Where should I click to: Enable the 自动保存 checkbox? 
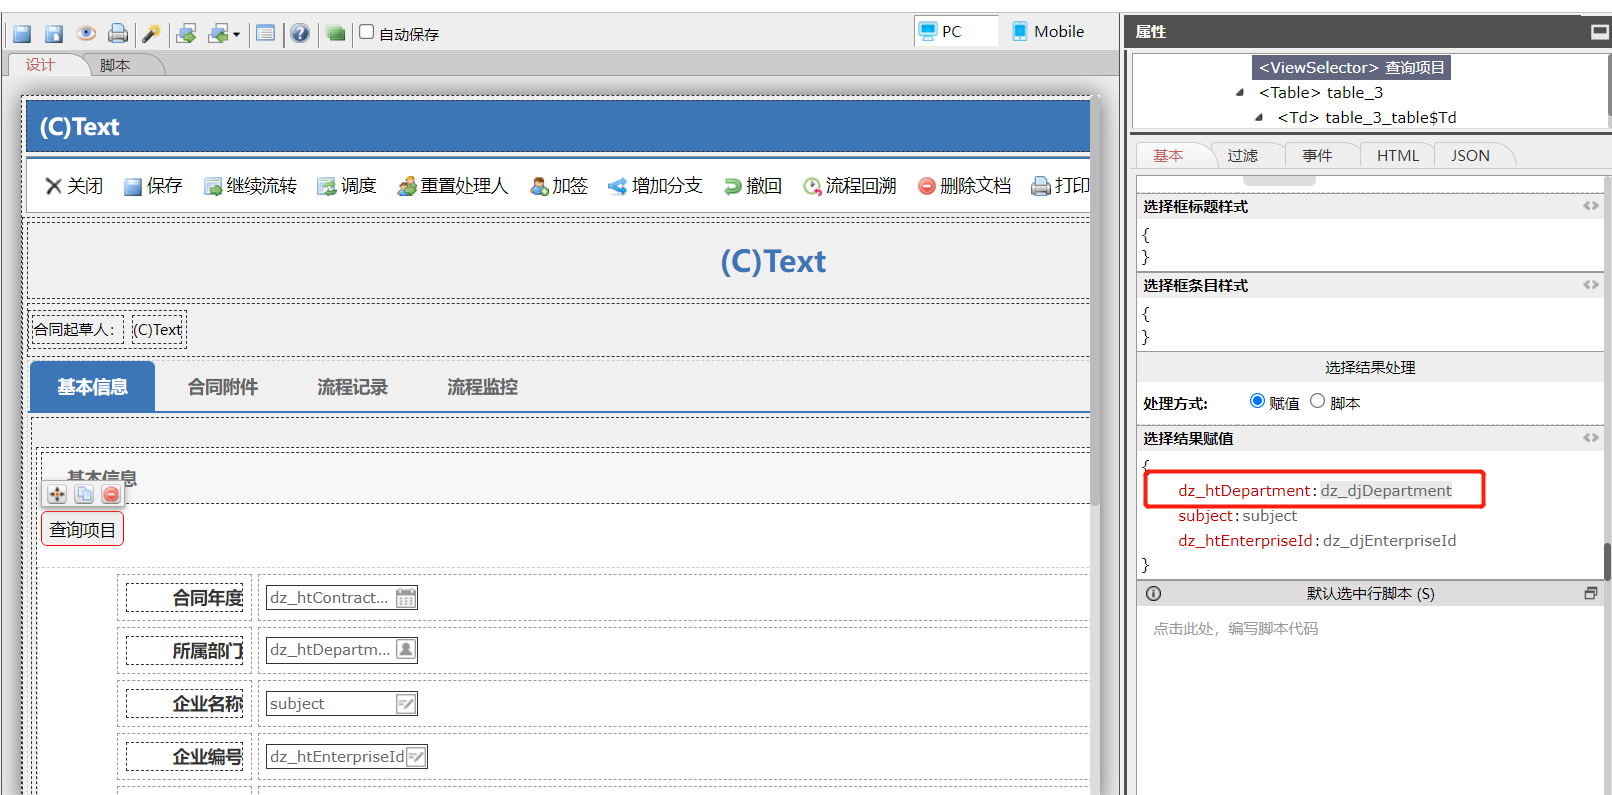(367, 32)
